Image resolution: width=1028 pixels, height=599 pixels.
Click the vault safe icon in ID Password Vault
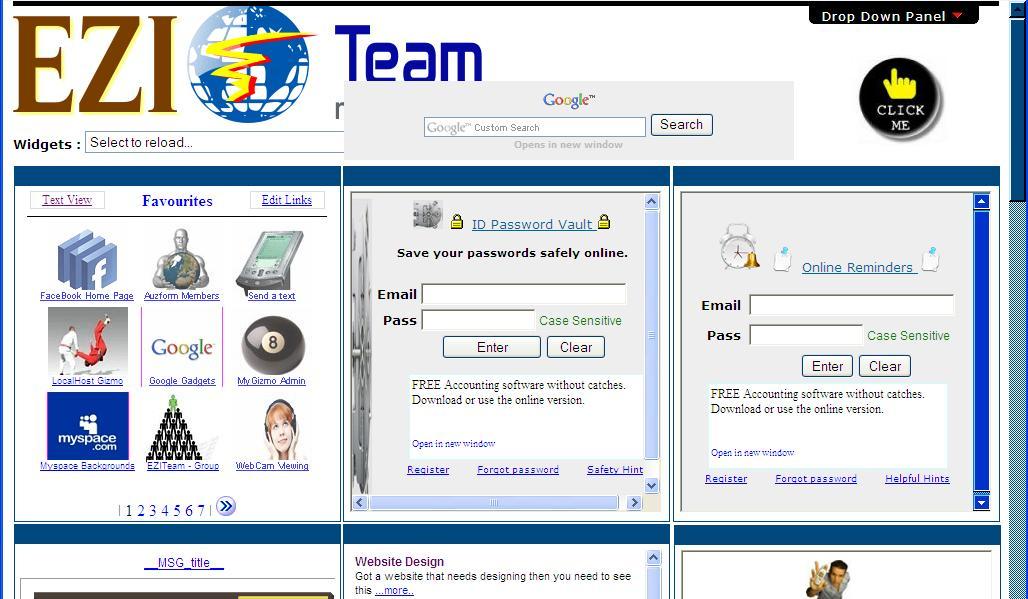click(x=427, y=214)
